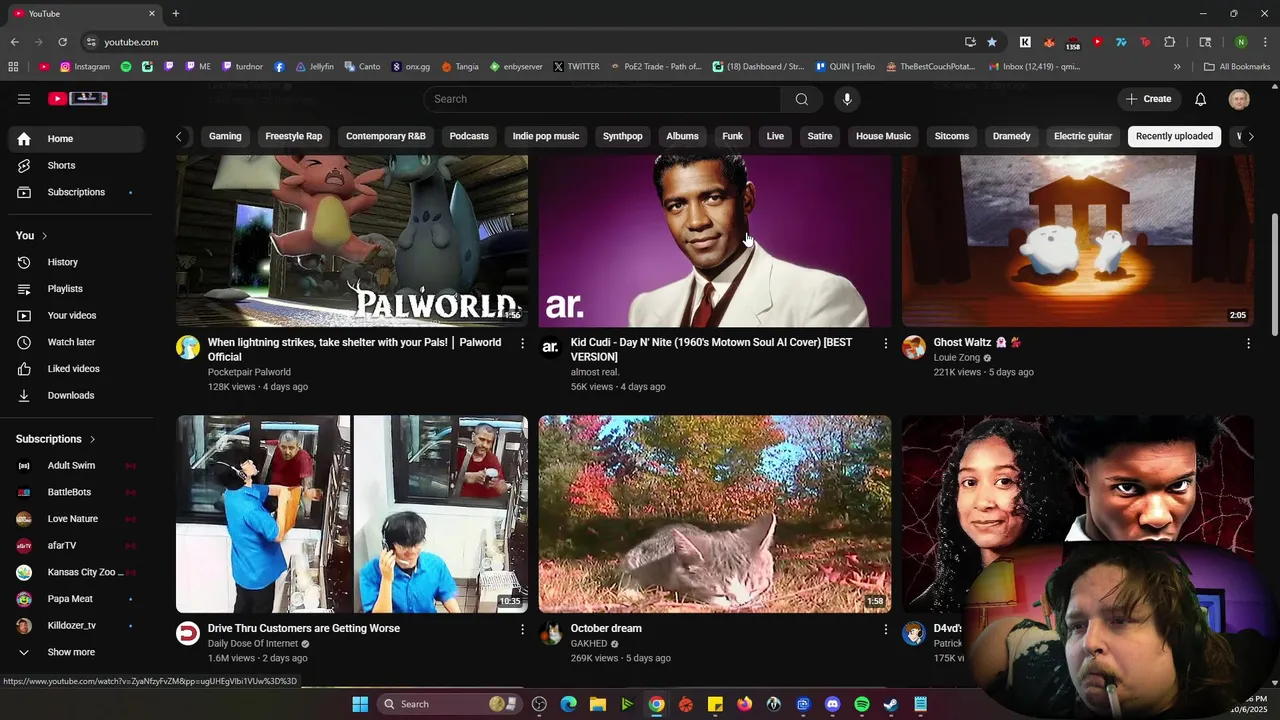
Task: Open Daily Dose Of Internet channel avatar
Action: [x=188, y=633]
